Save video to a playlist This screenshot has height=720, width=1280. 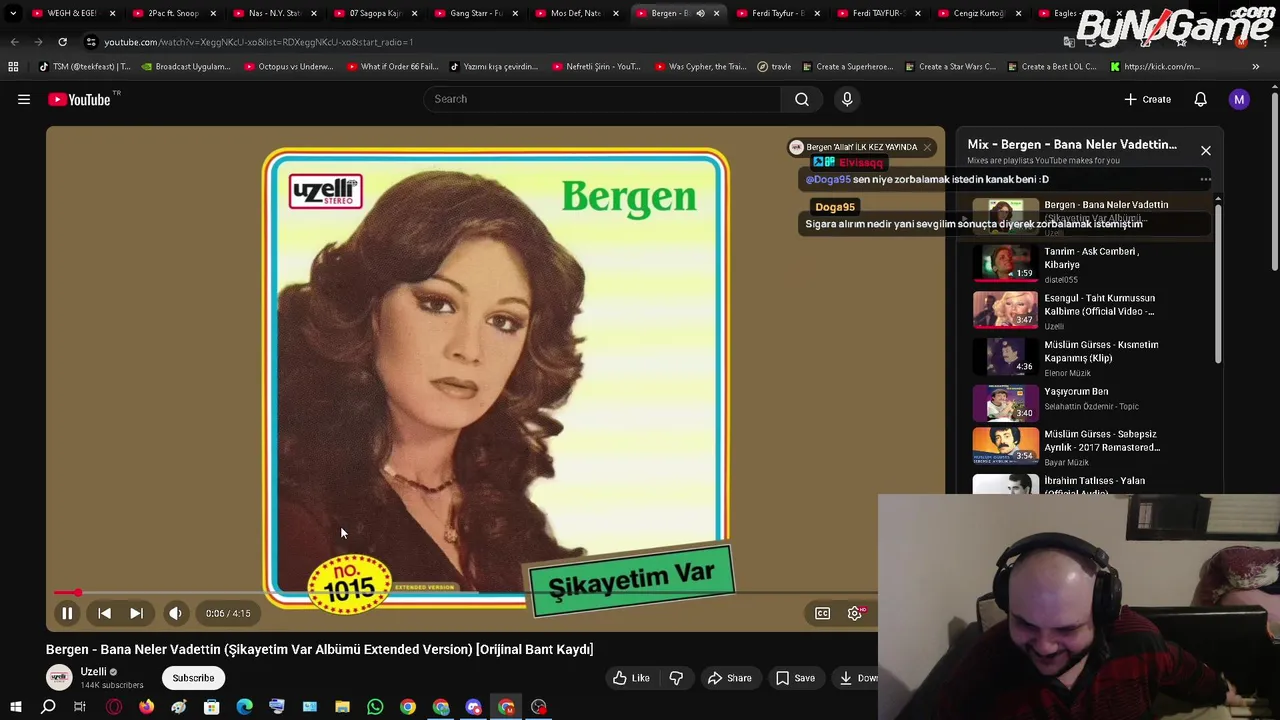coord(796,678)
